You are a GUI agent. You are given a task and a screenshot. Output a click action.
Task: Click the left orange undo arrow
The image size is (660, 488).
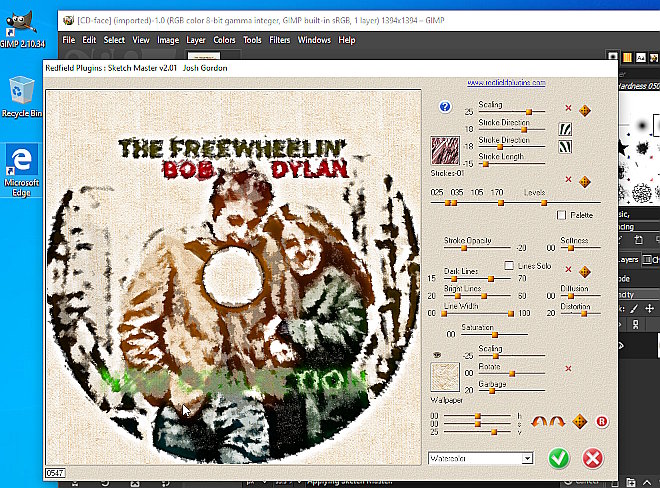(538, 421)
